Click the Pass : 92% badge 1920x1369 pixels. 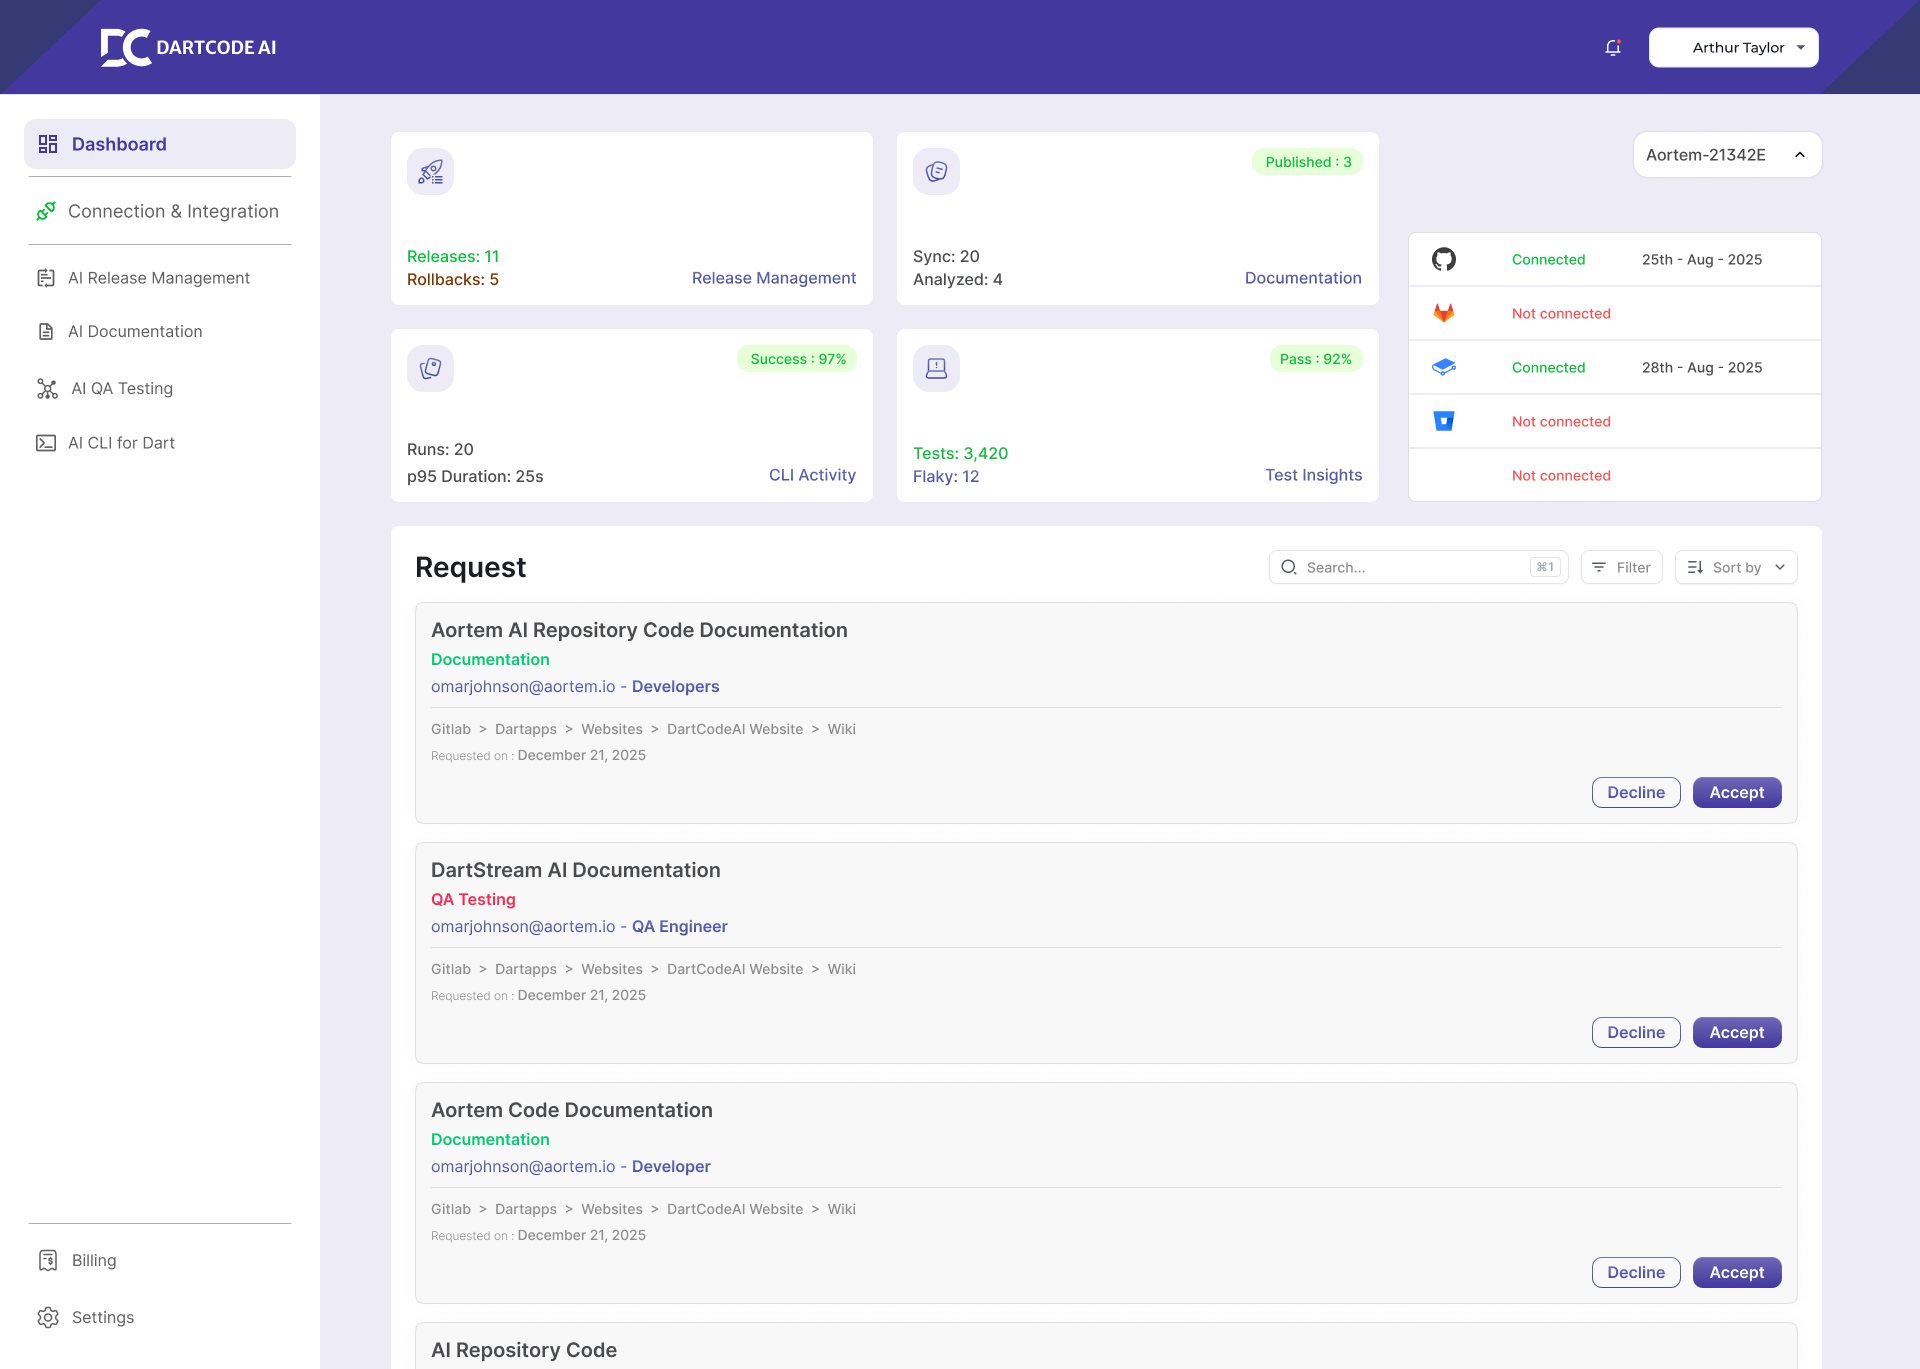(x=1316, y=359)
